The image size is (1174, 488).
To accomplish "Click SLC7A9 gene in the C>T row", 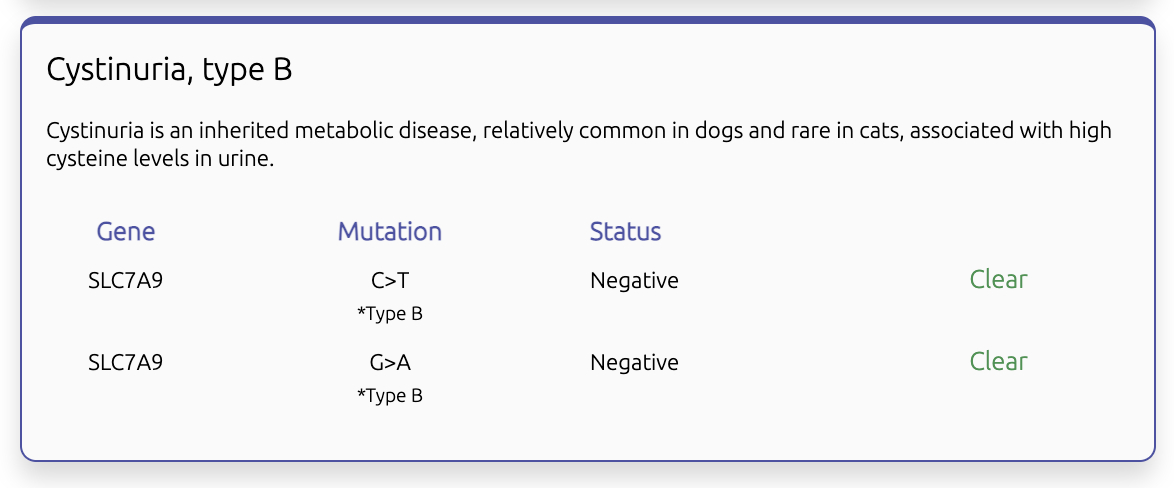I will (126, 281).
